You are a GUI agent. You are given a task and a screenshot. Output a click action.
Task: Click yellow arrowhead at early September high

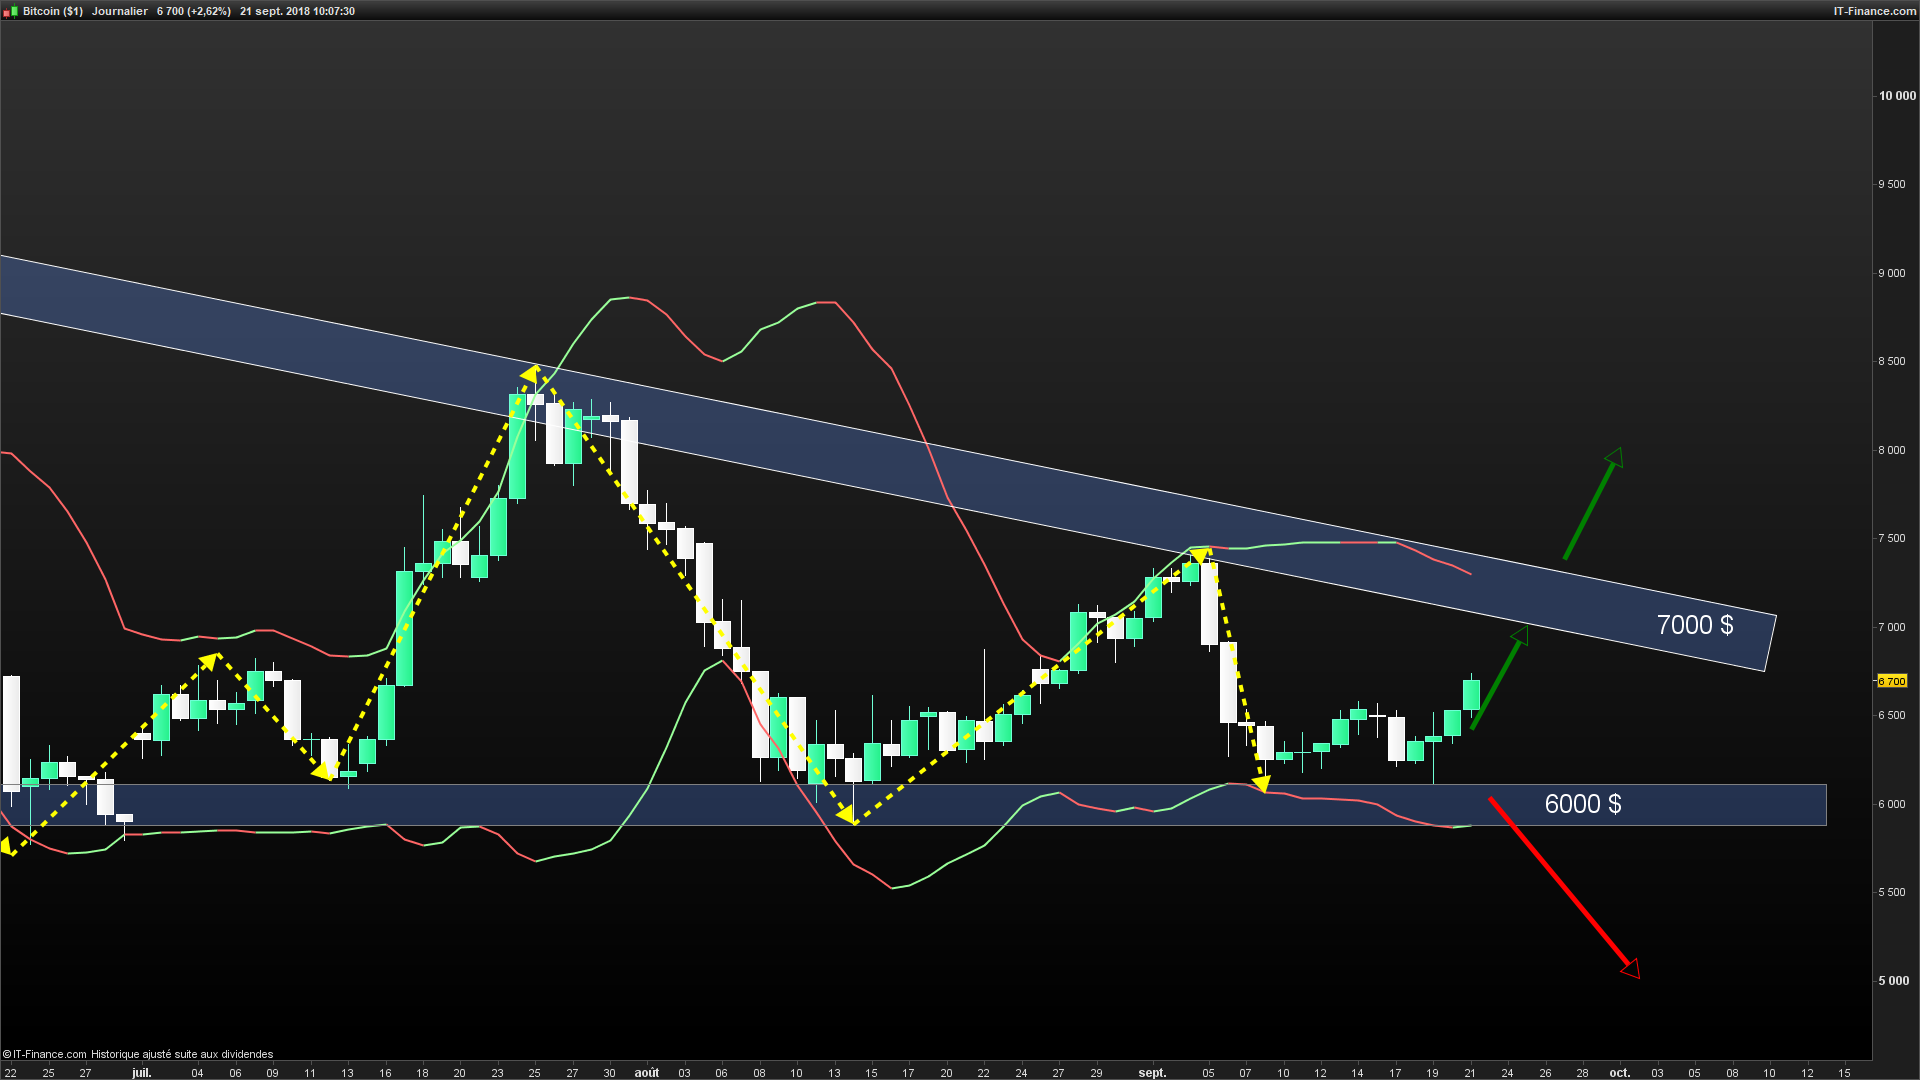coord(1200,555)
